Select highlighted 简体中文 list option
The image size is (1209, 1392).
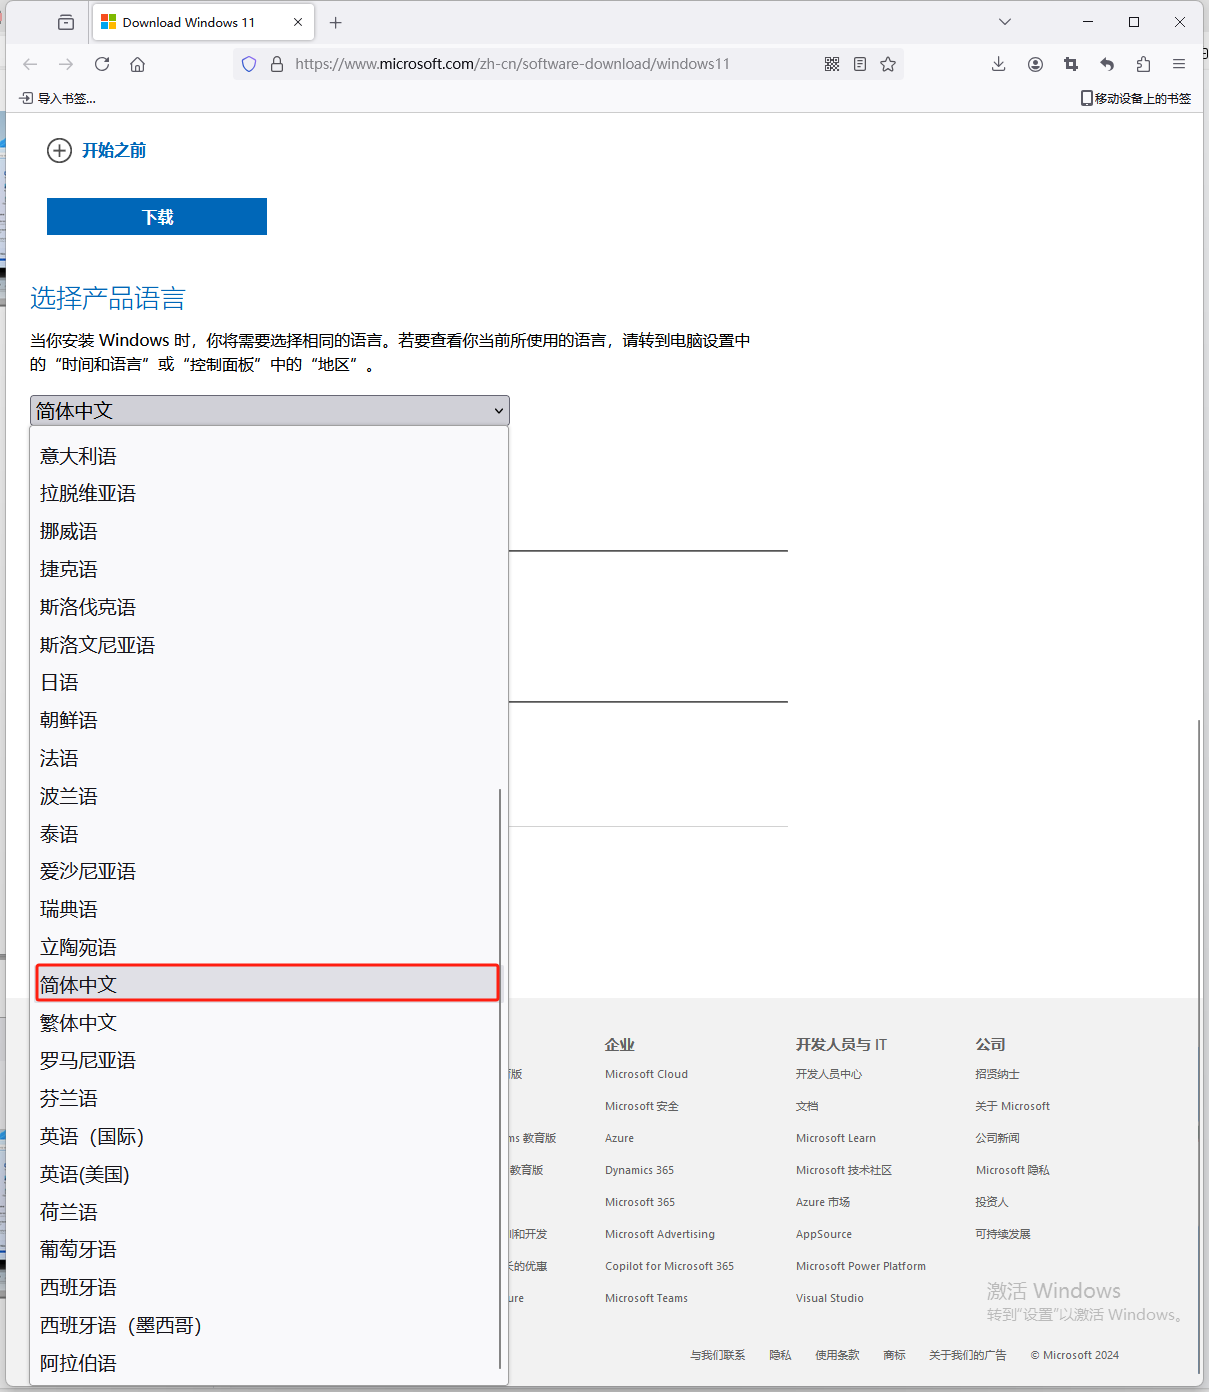coord(267,985)
